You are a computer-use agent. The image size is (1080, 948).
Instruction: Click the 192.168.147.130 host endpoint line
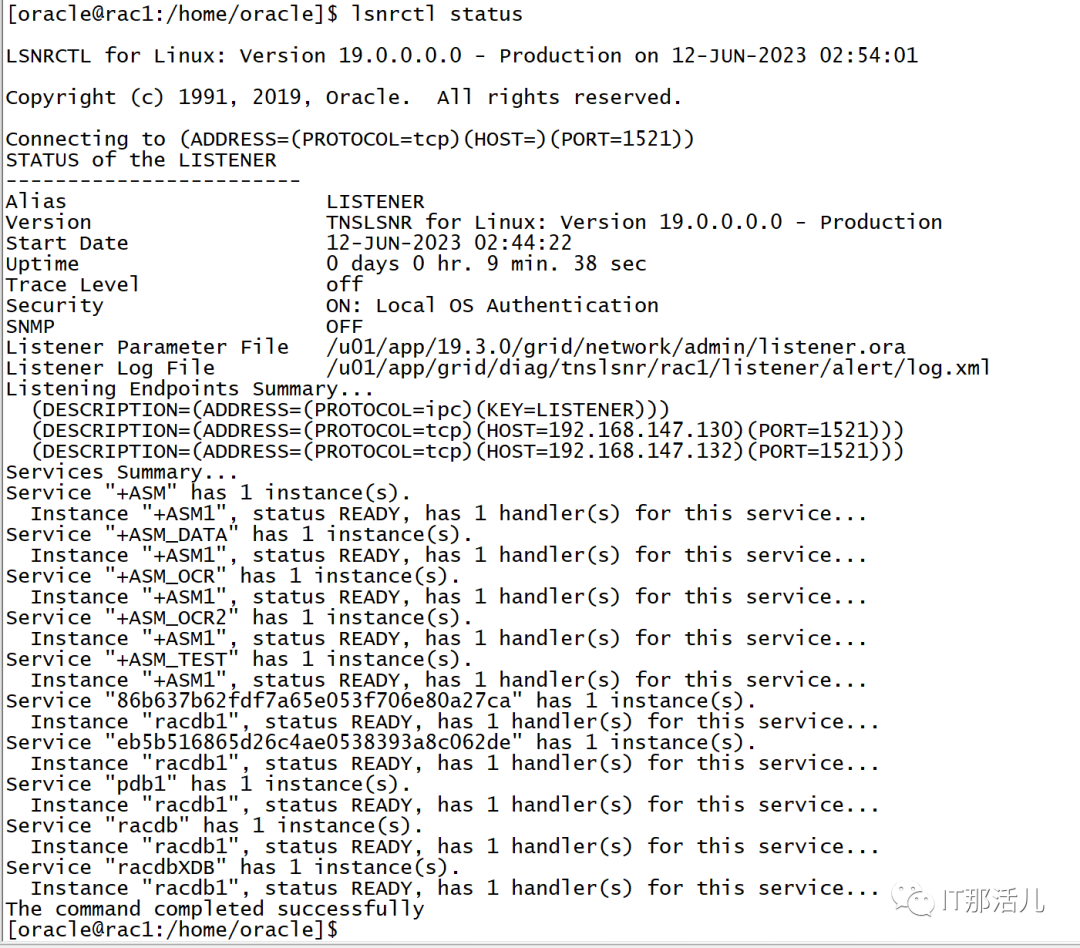point(468,431)
